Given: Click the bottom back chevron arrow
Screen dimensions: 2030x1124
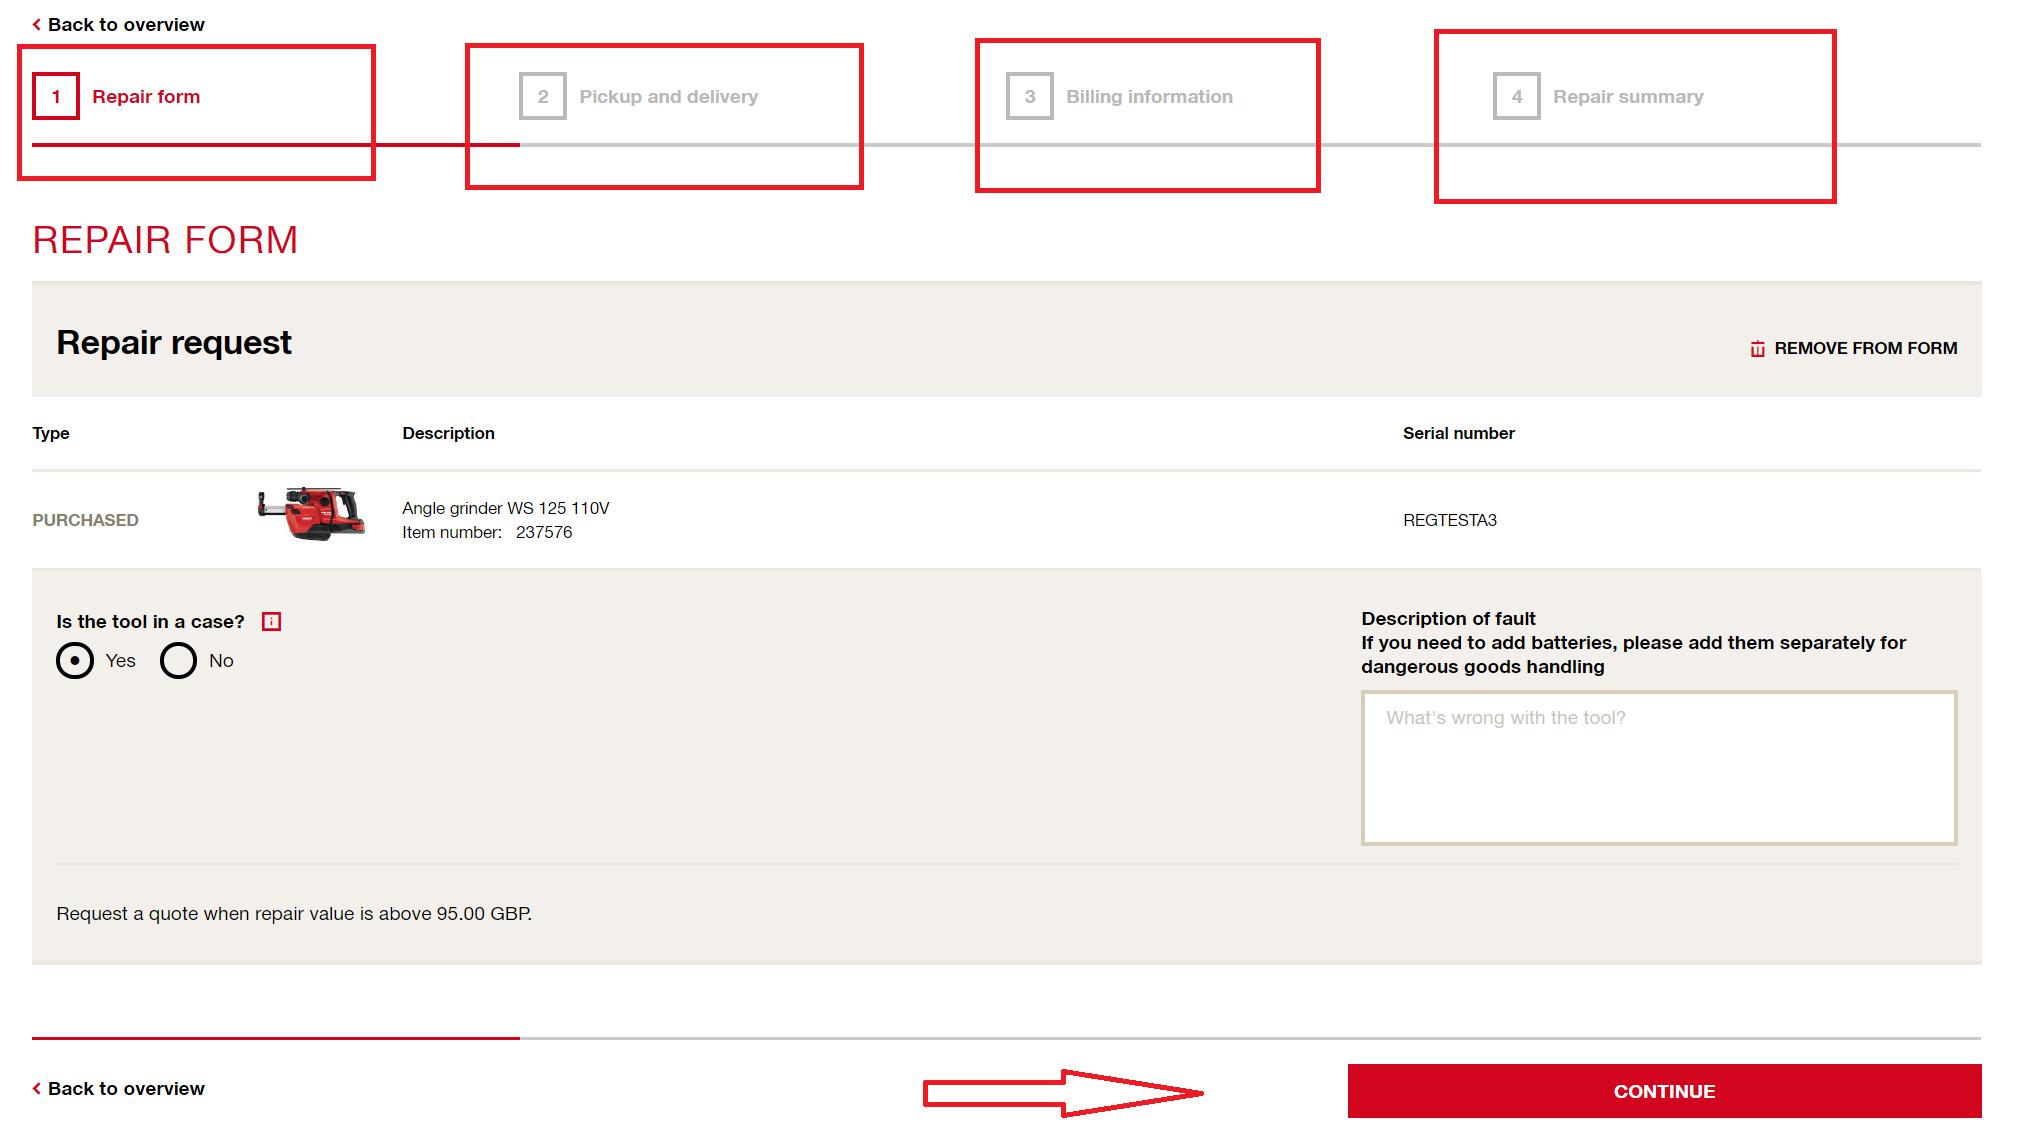Looking at the screenshot, I should pos(37,1089).
